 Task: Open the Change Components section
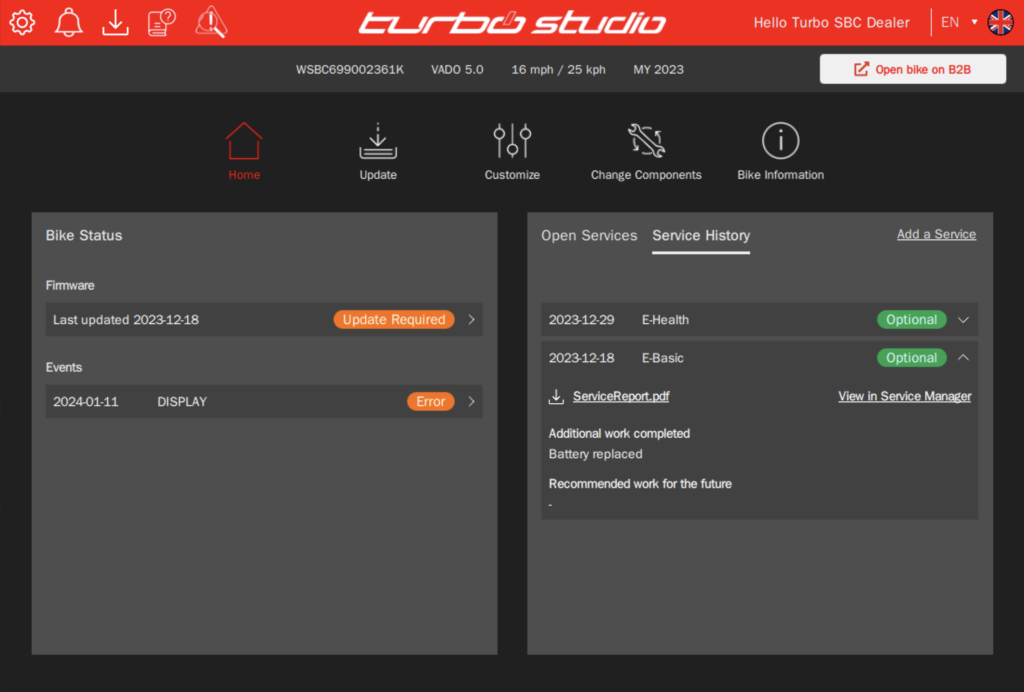tap(646, 152)
